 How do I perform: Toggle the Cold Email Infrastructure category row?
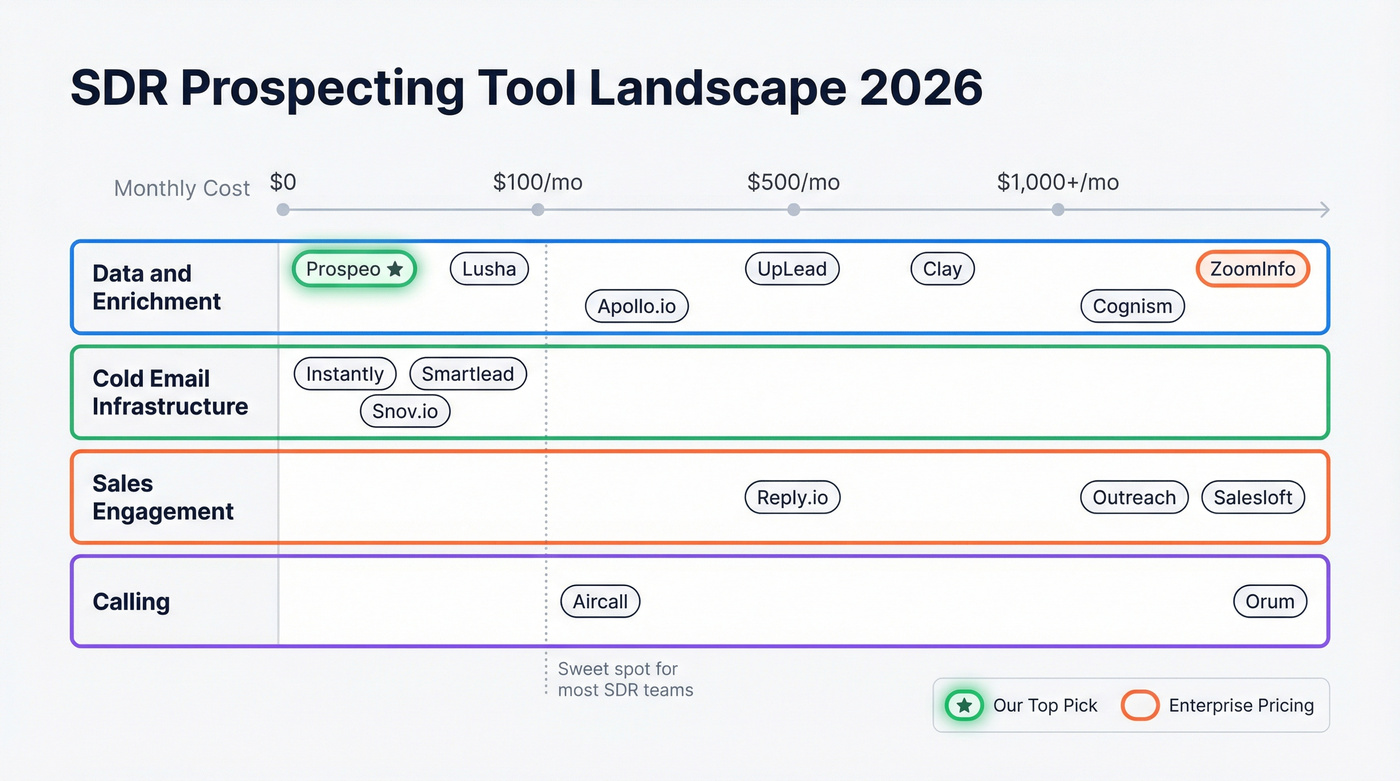point(171,392)
